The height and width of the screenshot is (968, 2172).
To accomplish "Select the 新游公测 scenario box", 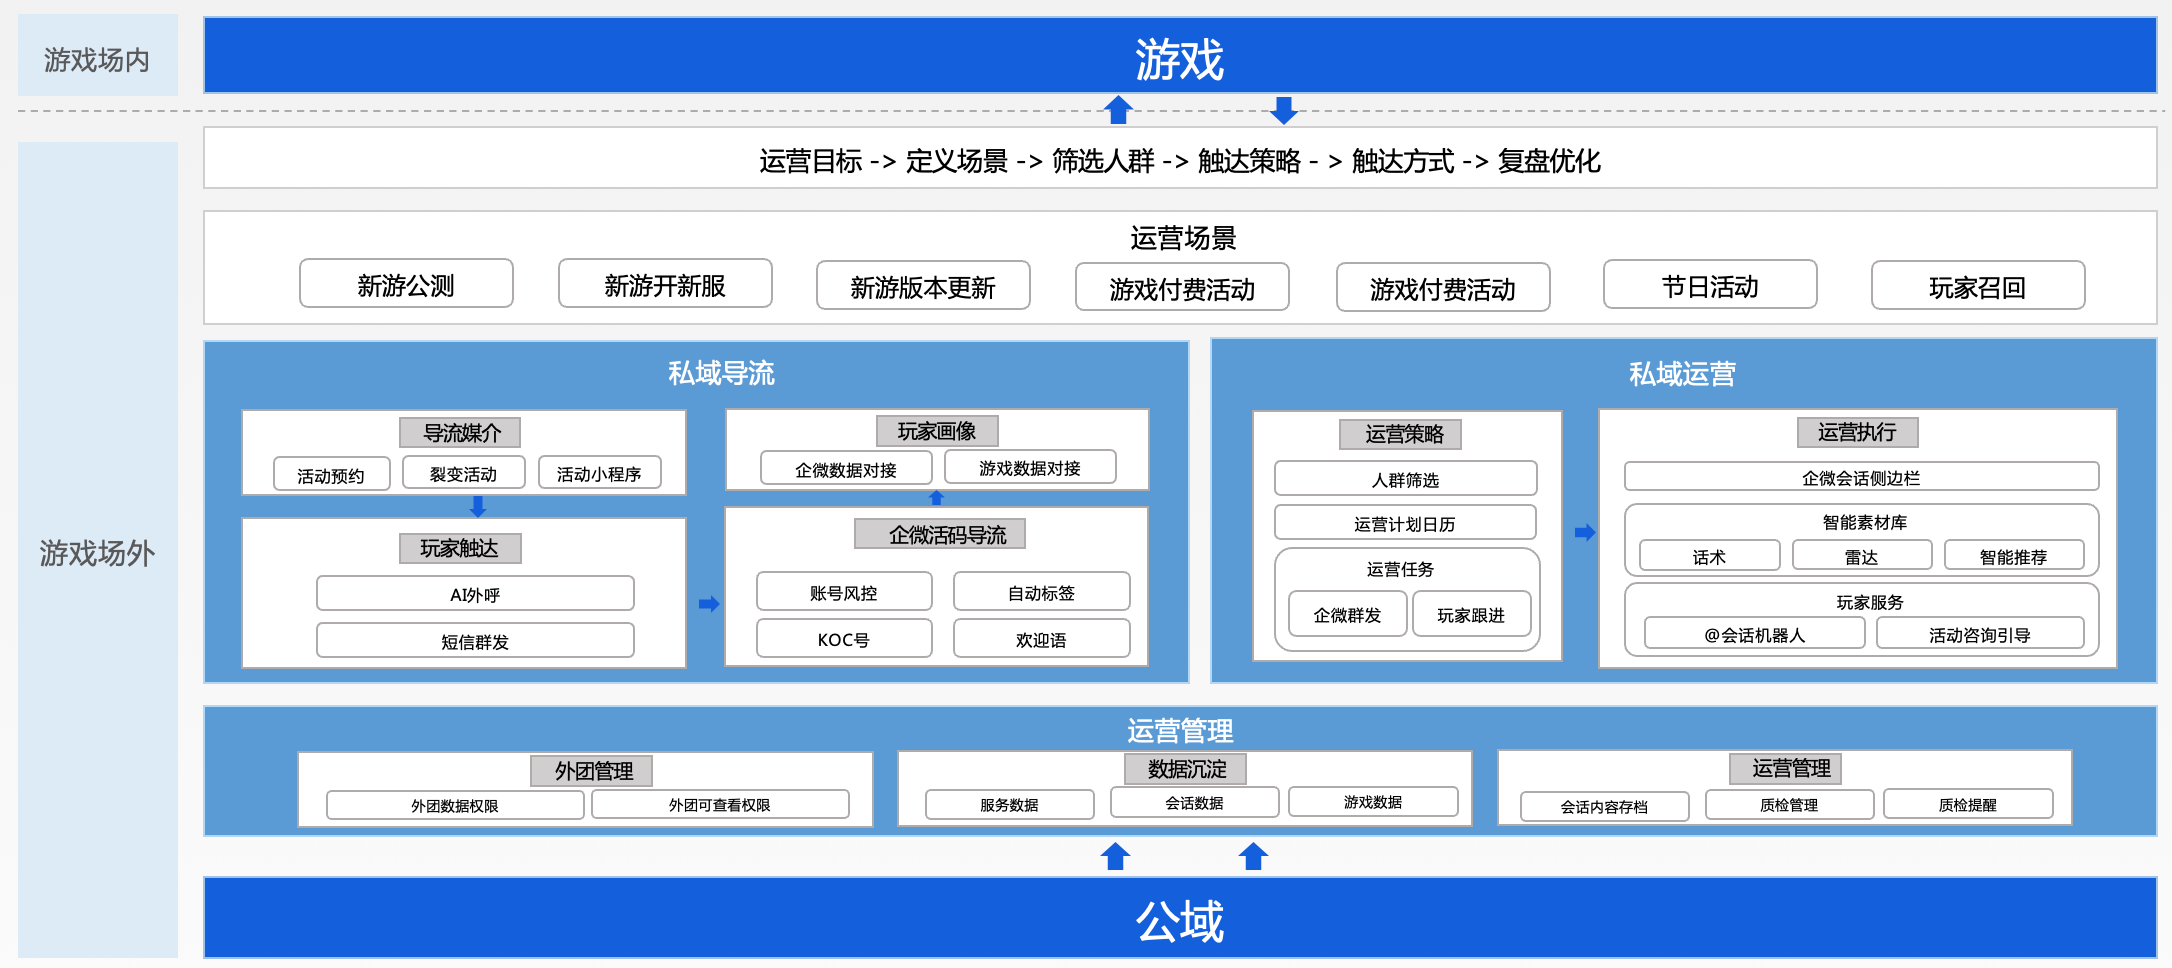I will [x=406, y=285].
